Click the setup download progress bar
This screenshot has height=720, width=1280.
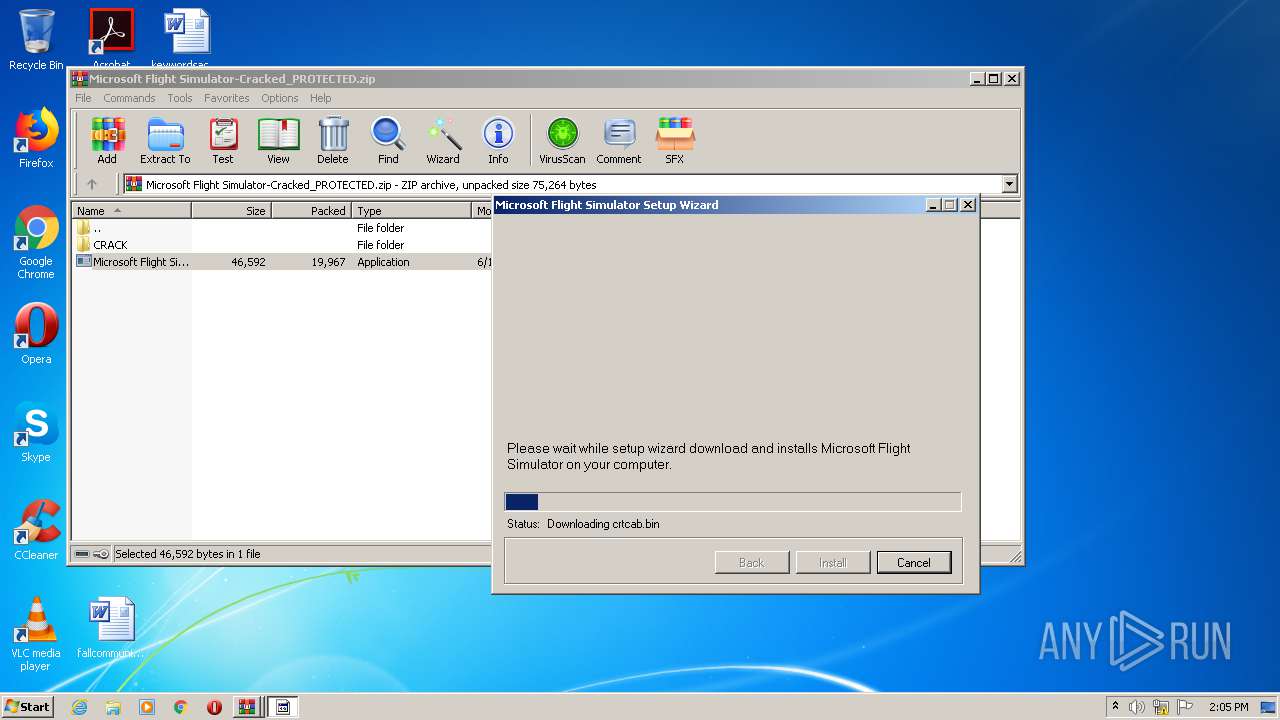pyautogui.click(x=733, y=502)
